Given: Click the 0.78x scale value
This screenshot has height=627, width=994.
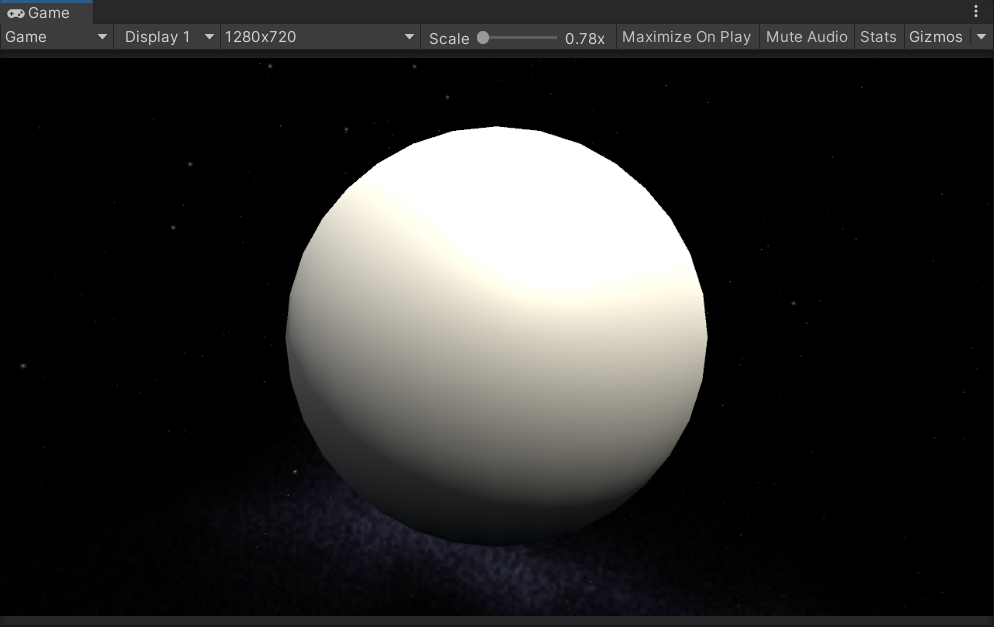Looking at the screenshot, I should pos(584,39).
